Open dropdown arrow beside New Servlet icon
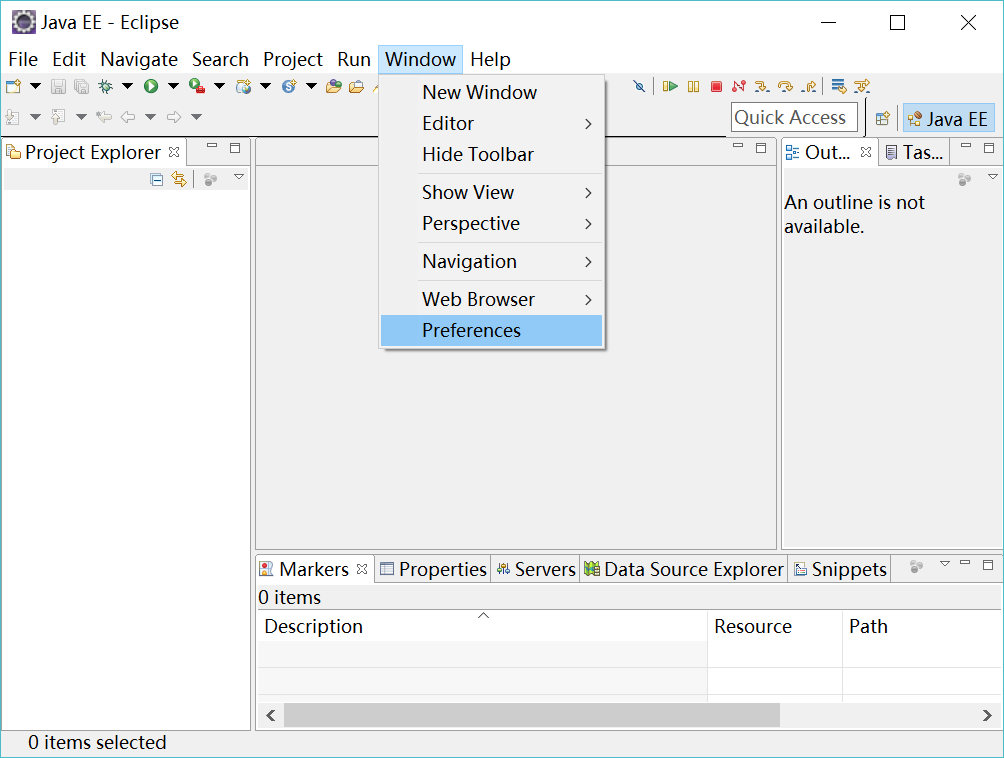 pyautogui.click(x=311, y=86)
